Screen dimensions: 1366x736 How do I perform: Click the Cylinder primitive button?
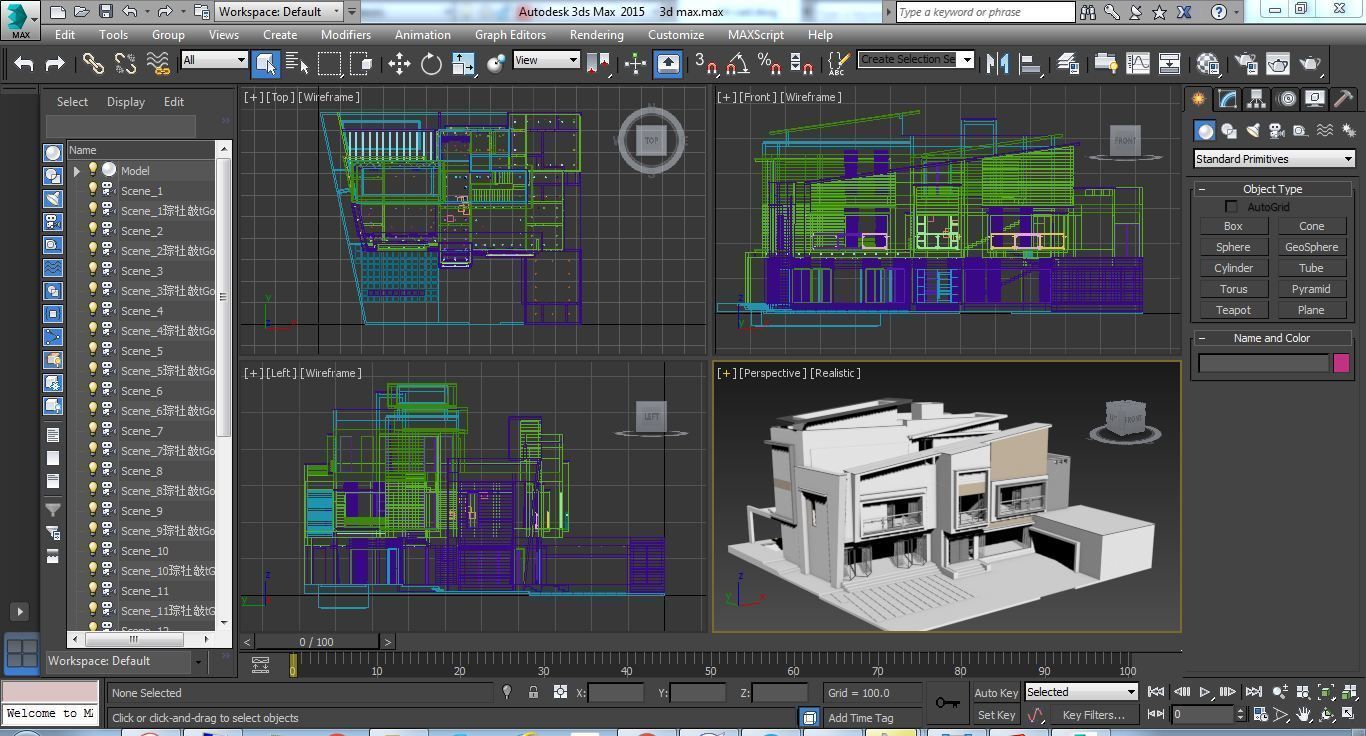coord(1233,268)
